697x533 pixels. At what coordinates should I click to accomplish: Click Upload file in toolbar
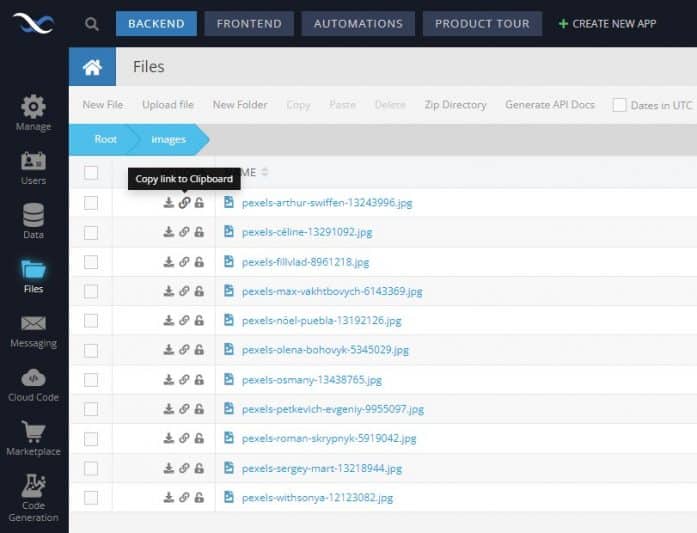[167, 105]
